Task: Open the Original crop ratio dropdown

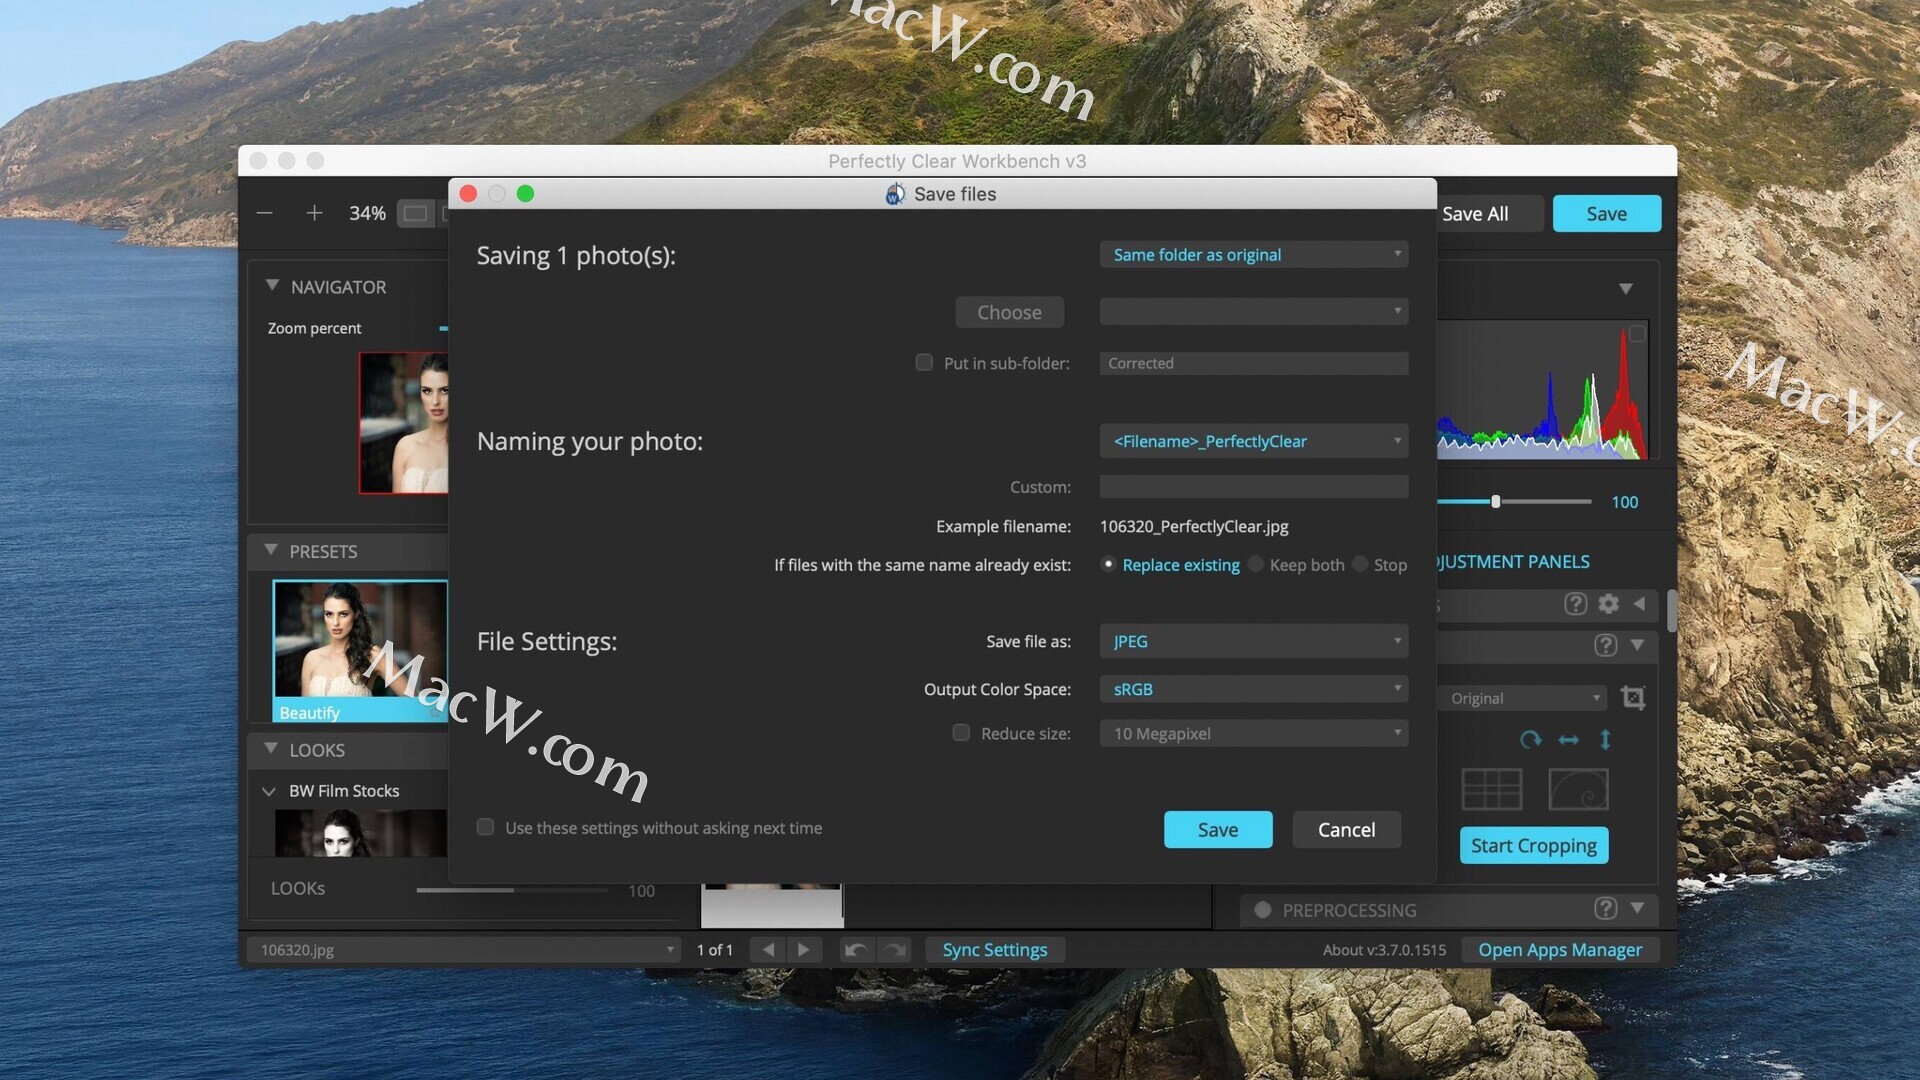Action: pyautogui.click(x=1523, y=698)
